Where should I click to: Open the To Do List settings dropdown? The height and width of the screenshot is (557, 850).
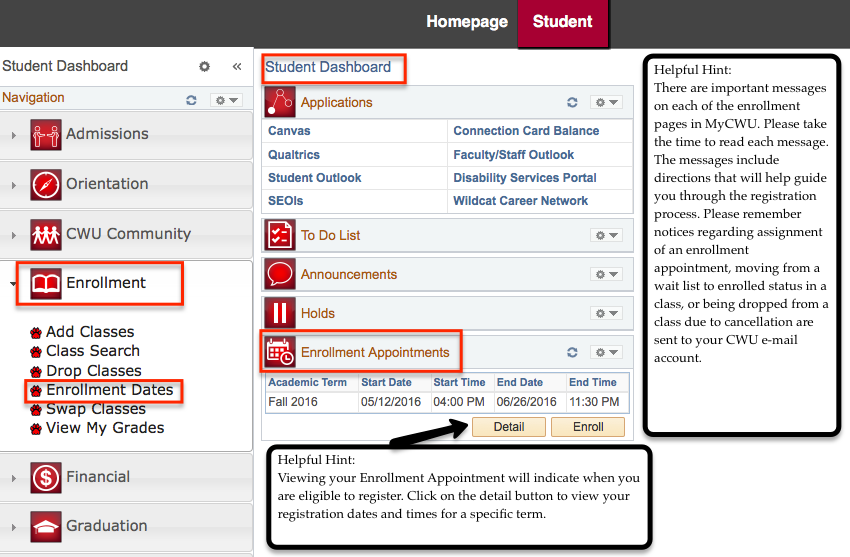tap(606, 235)
